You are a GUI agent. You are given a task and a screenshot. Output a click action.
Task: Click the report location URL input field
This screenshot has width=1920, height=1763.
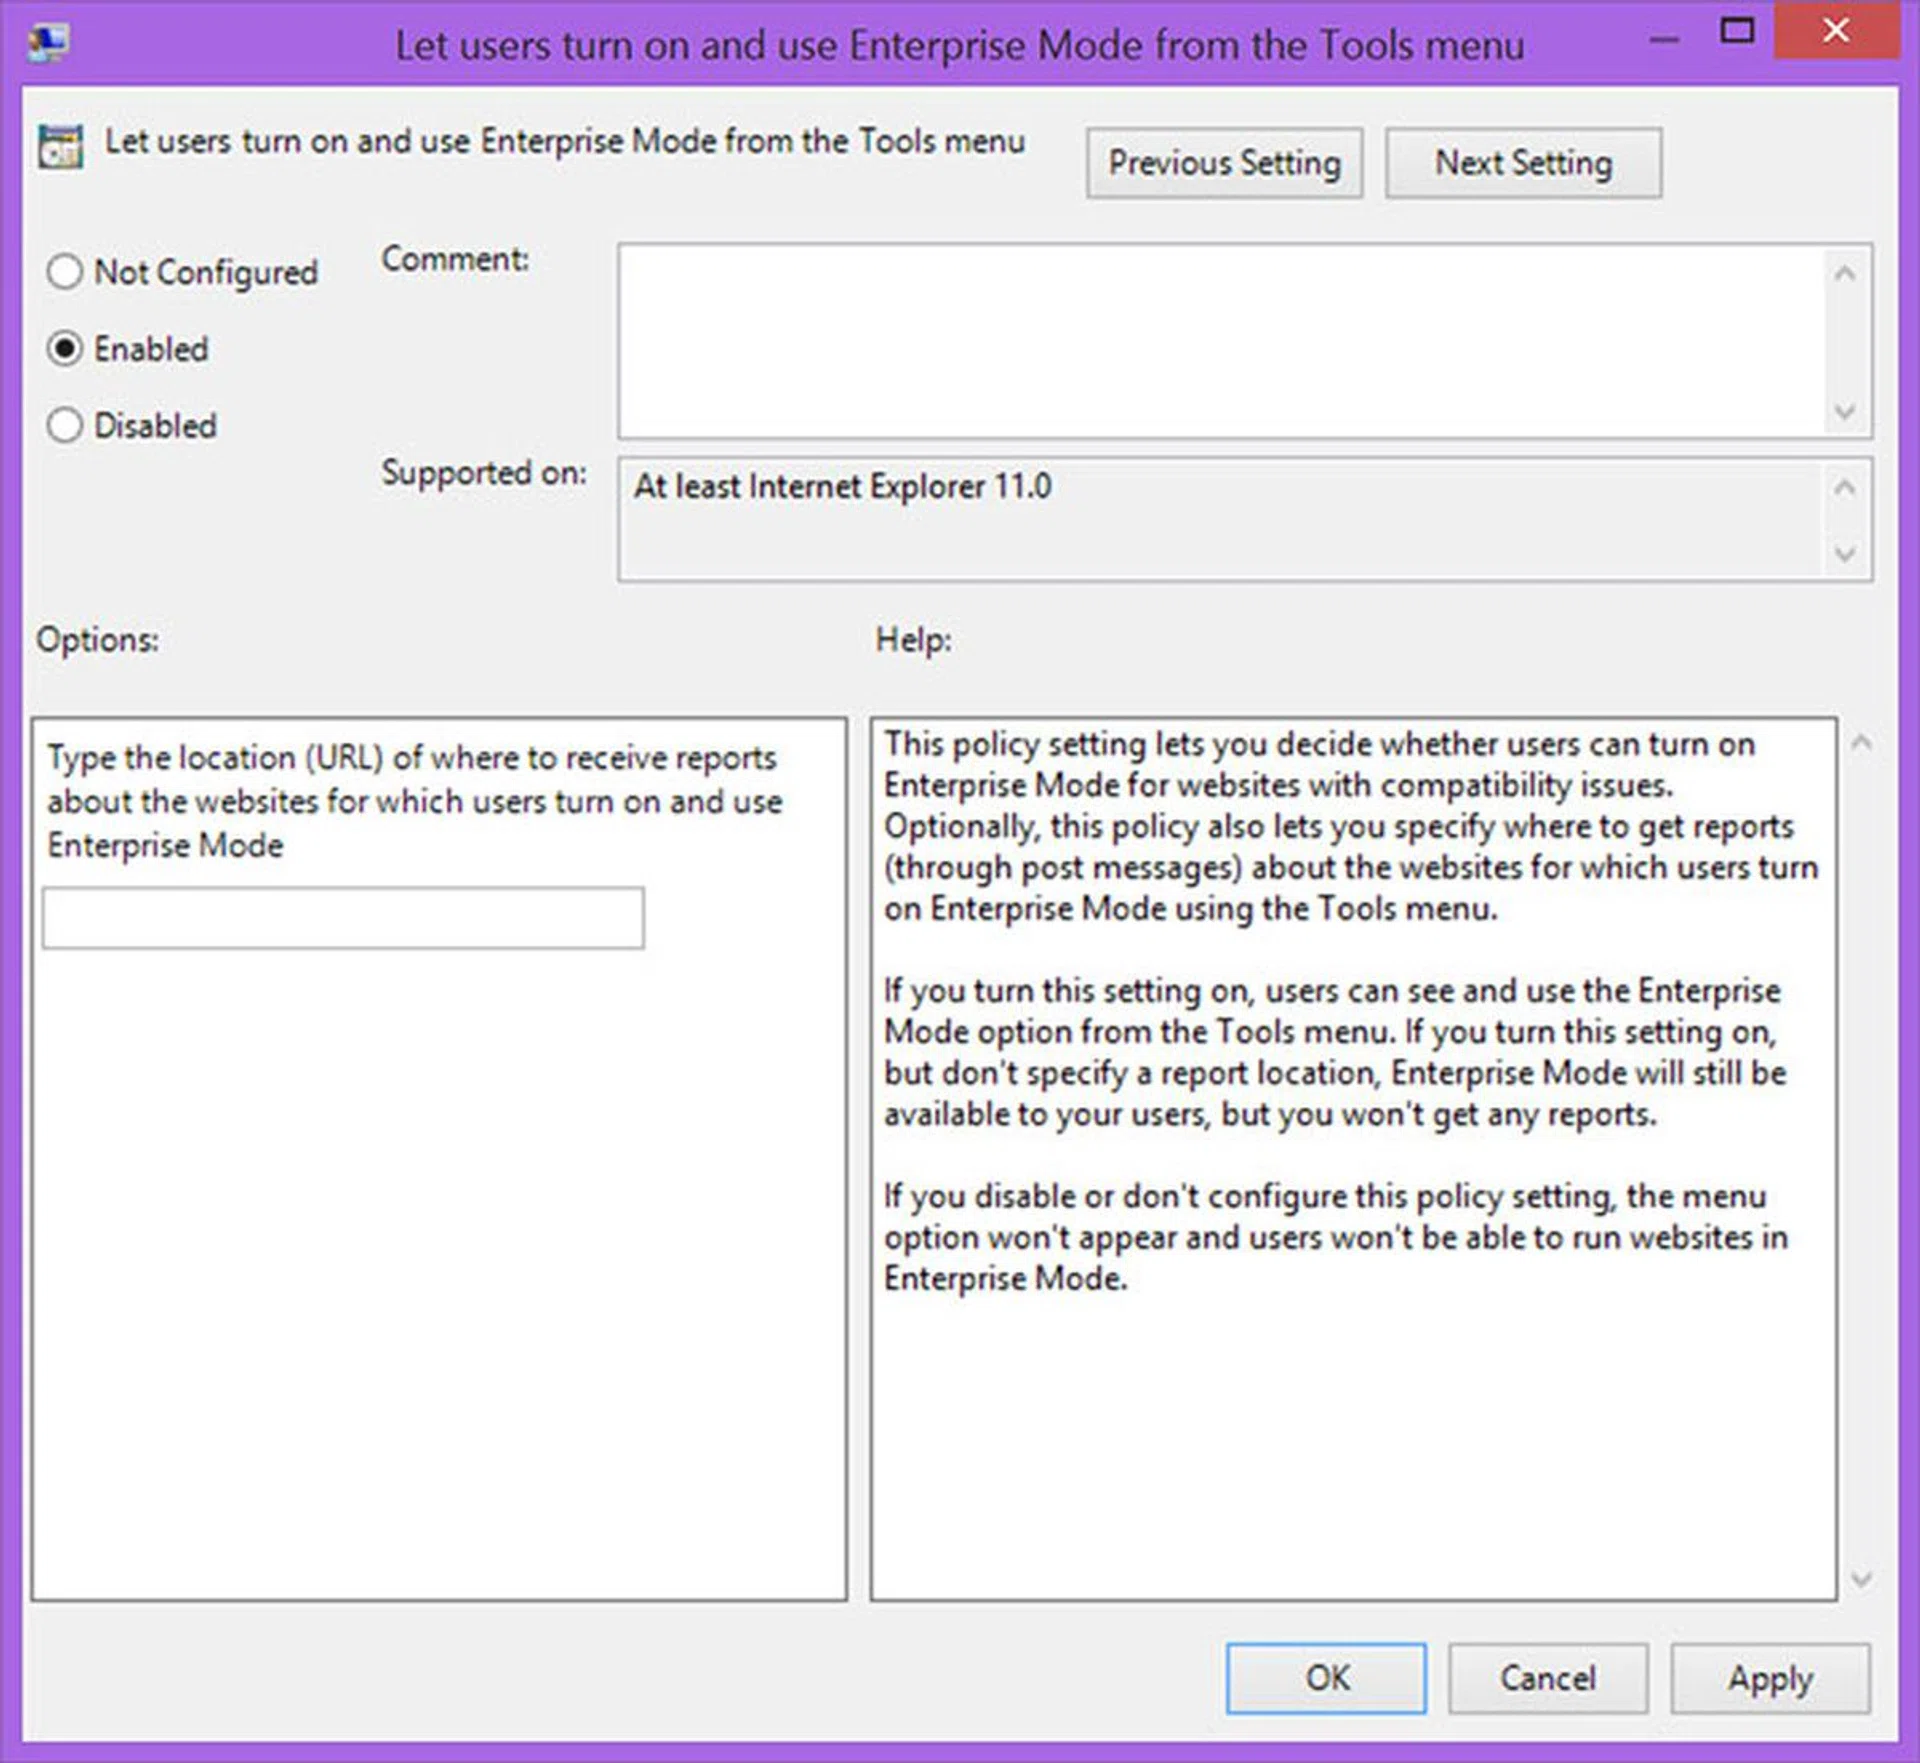click(343, 917)
